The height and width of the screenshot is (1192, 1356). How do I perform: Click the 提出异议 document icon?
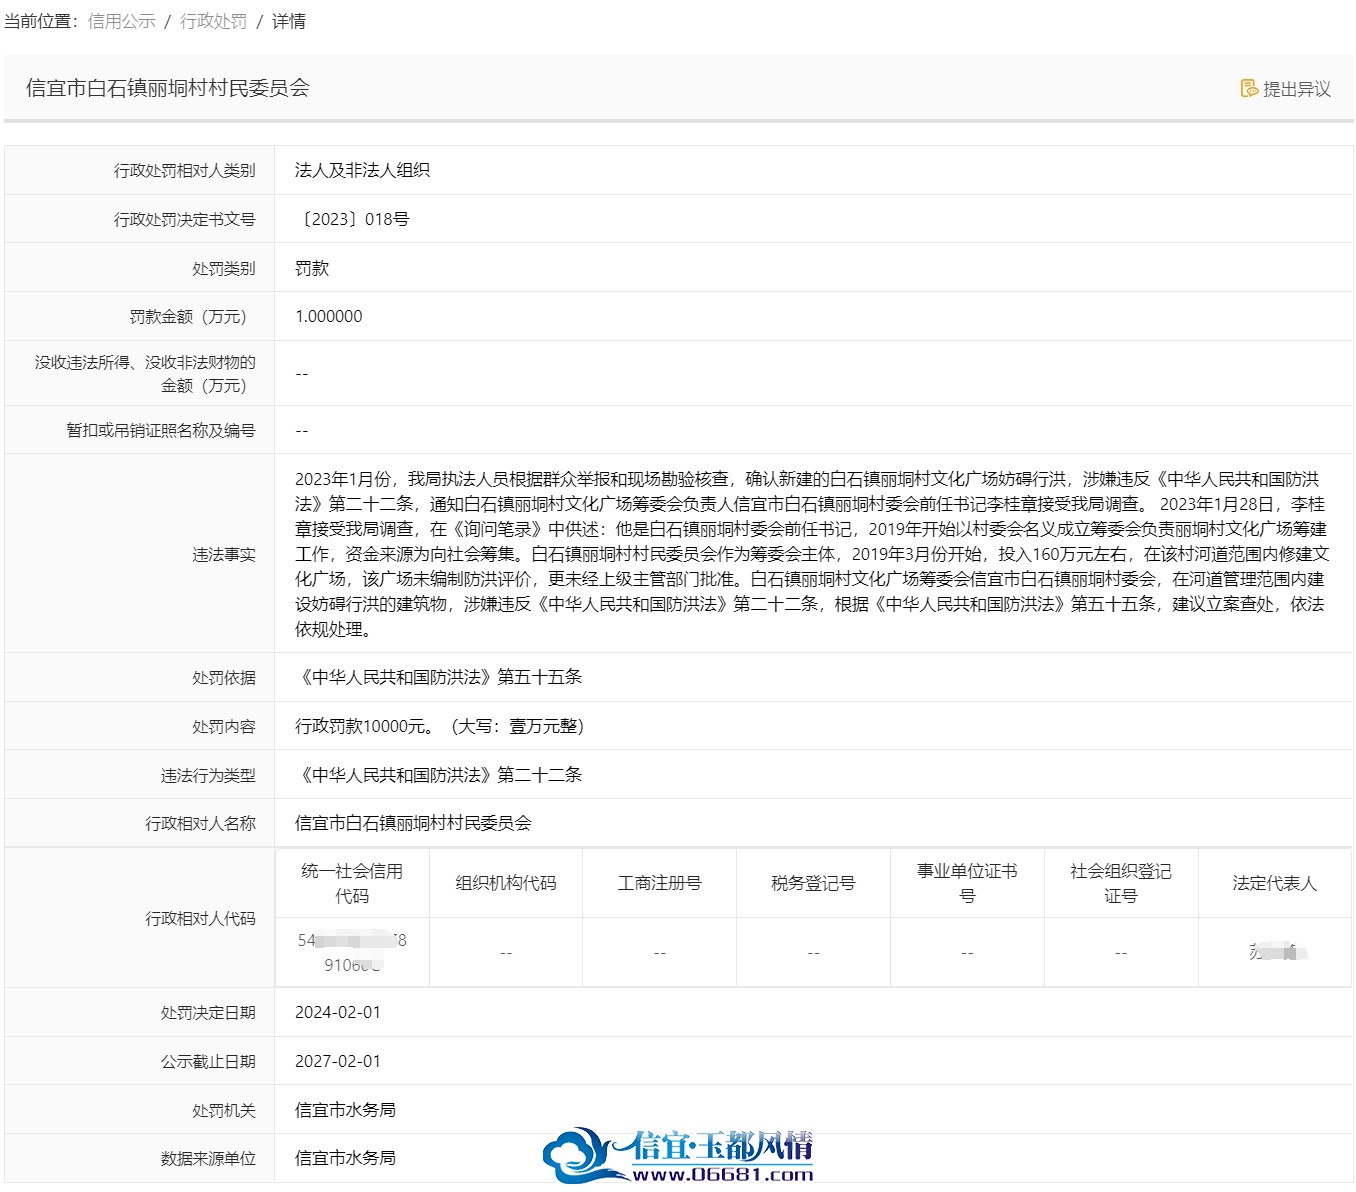(1249, 88)
